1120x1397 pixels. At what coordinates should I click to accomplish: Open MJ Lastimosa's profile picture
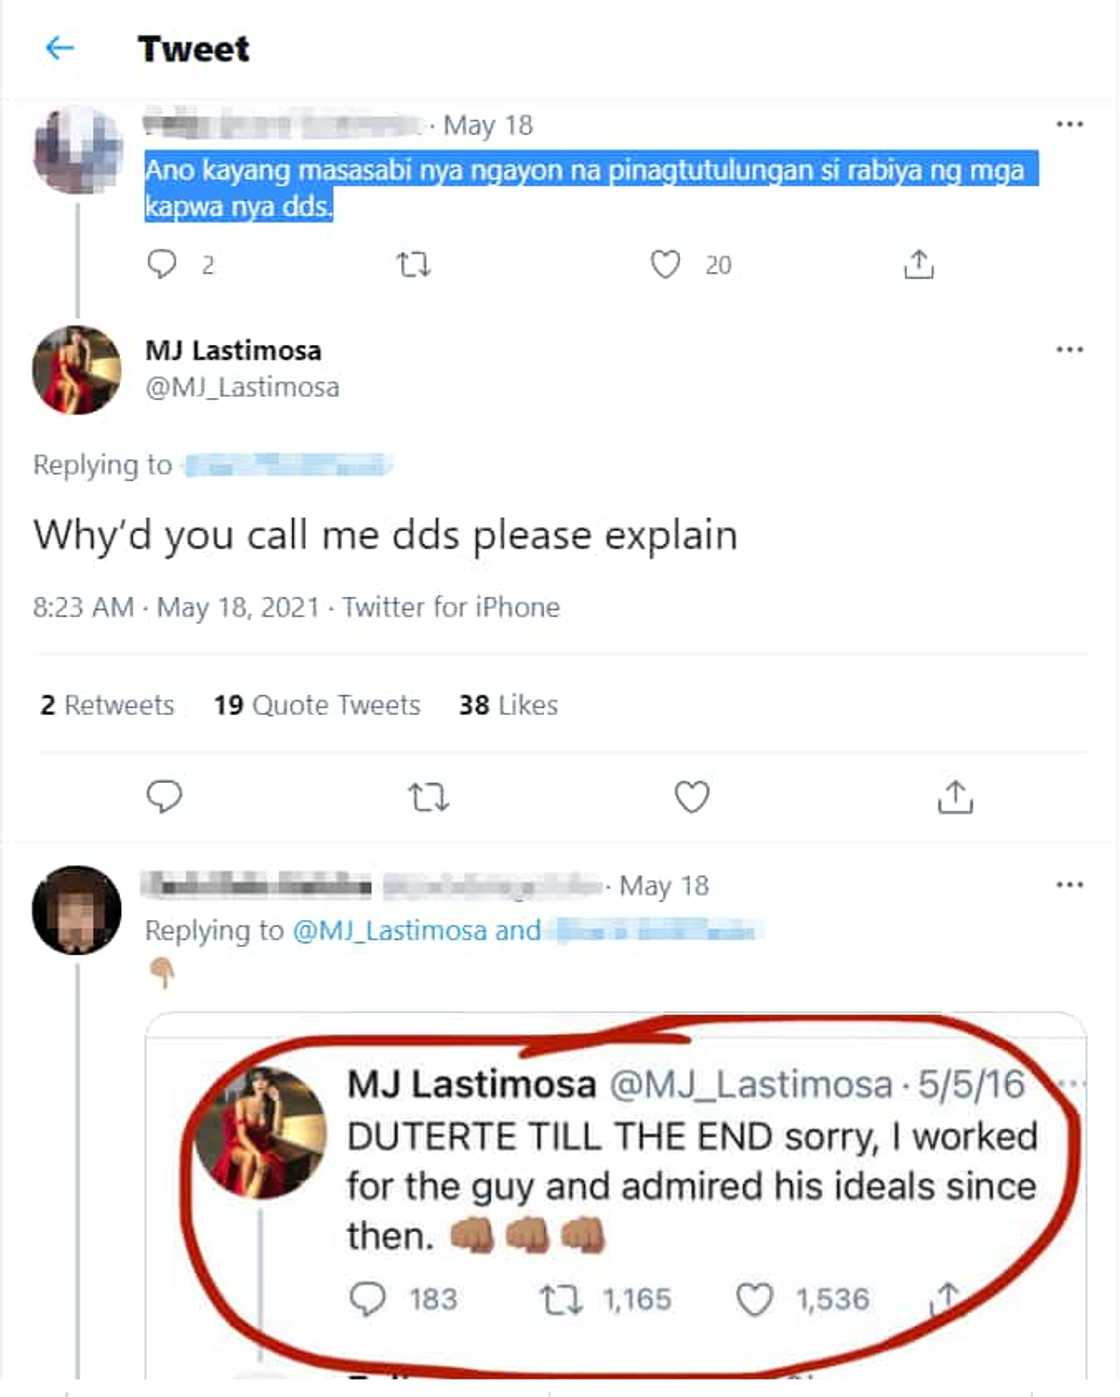(77, 369)
